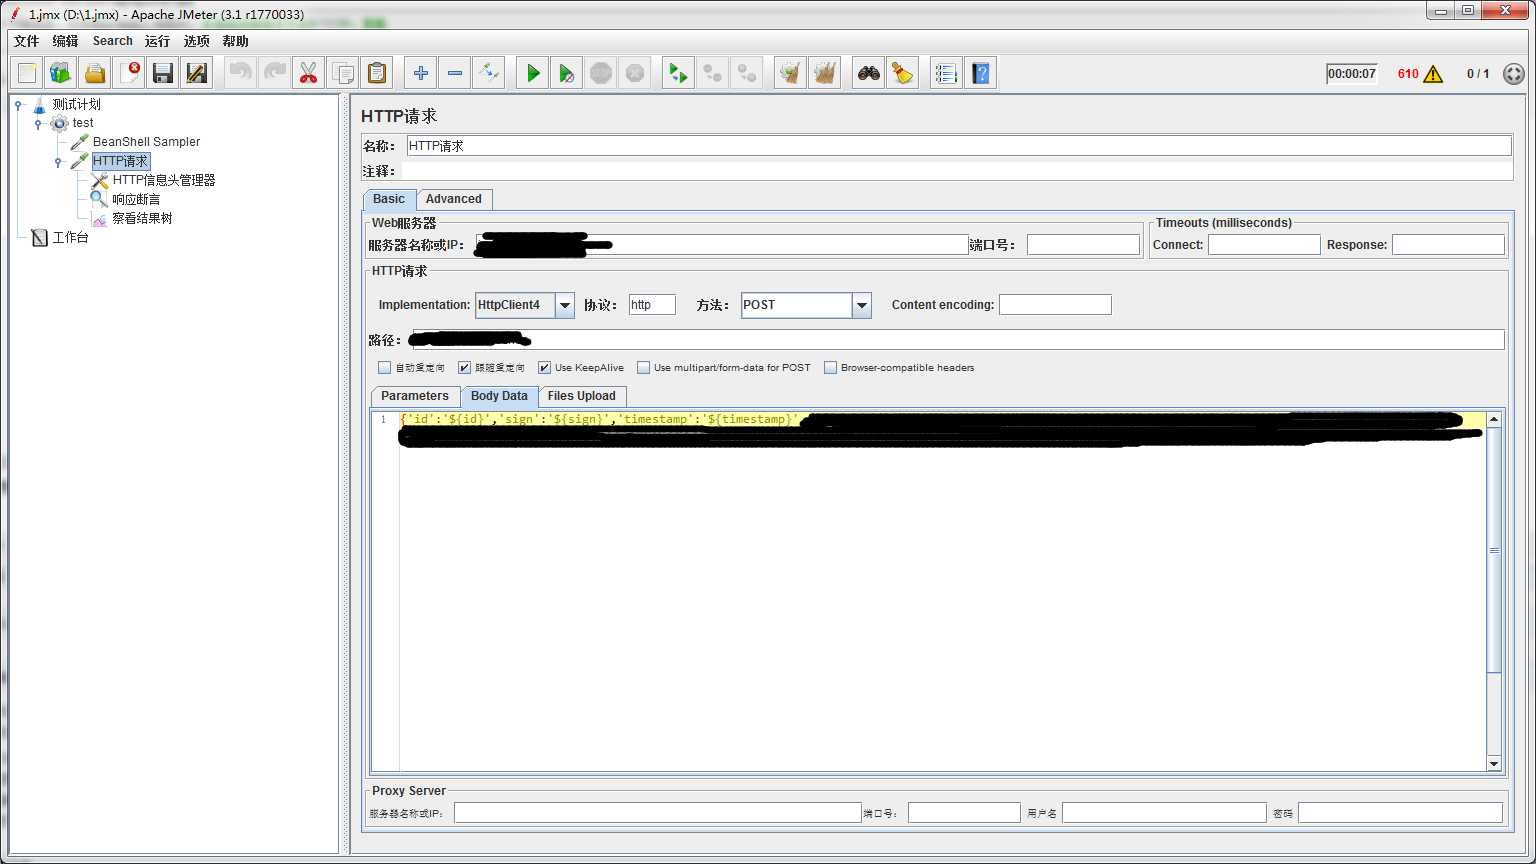Viewport: 1536px width, 864px height.
Task: Click the 端口号 port field in Web服务器
Action: coord(1083,245)
